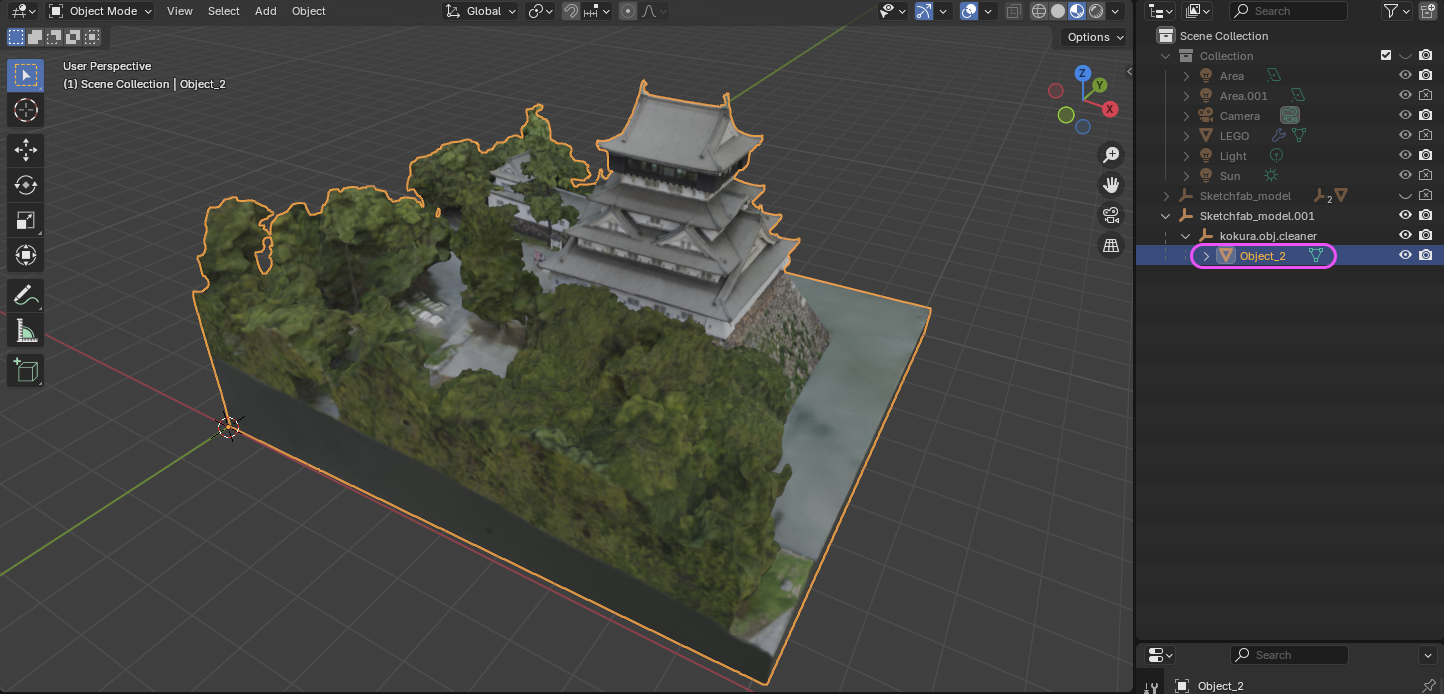Open the View menu
The width and height of the screenshot is (1444, 694).
pyautogui.click(x=180, y=11)
